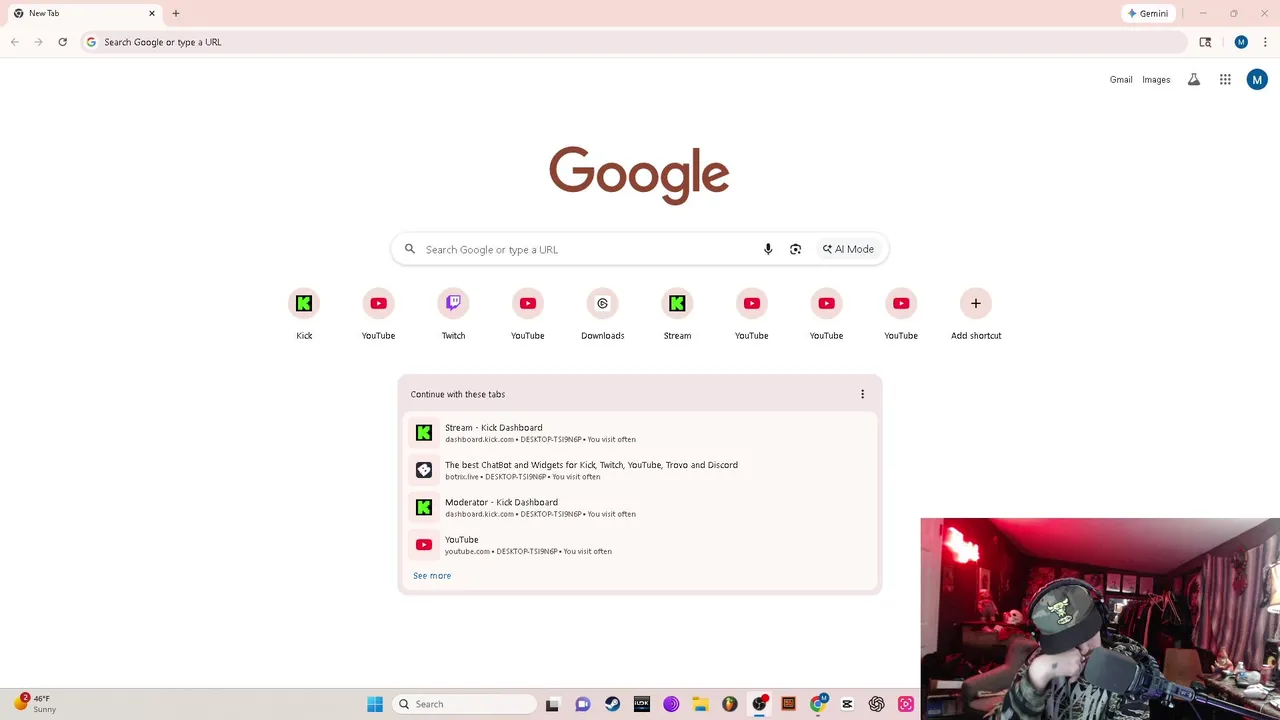Image resolution: width=1280 pixels, height=720 pixels.
Task: Open FL Studio from the taskbar
Action: click(730, 704)
